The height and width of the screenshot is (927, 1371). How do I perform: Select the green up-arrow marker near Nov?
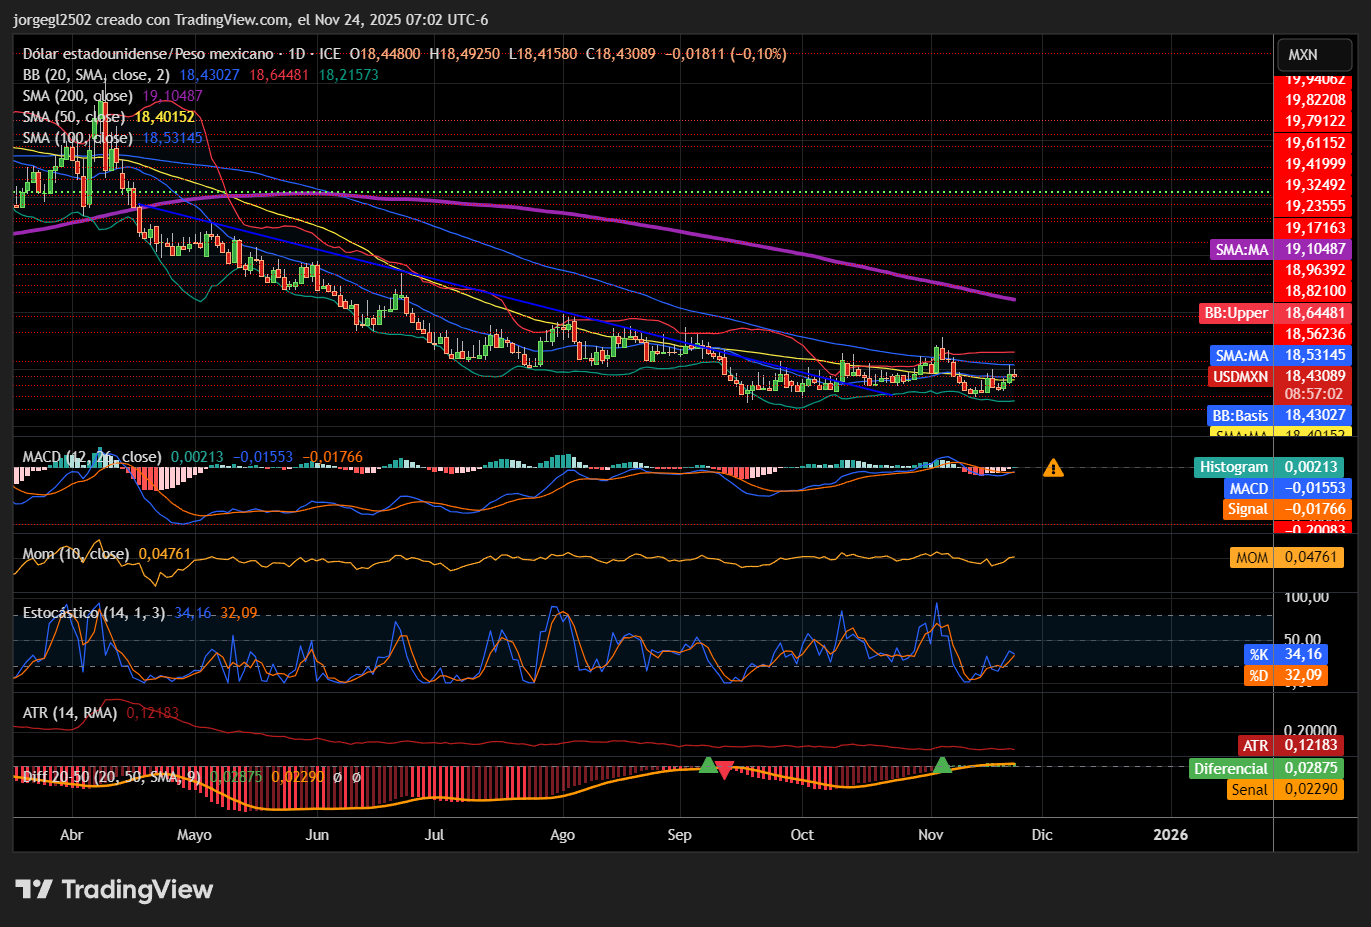[942, 765]
